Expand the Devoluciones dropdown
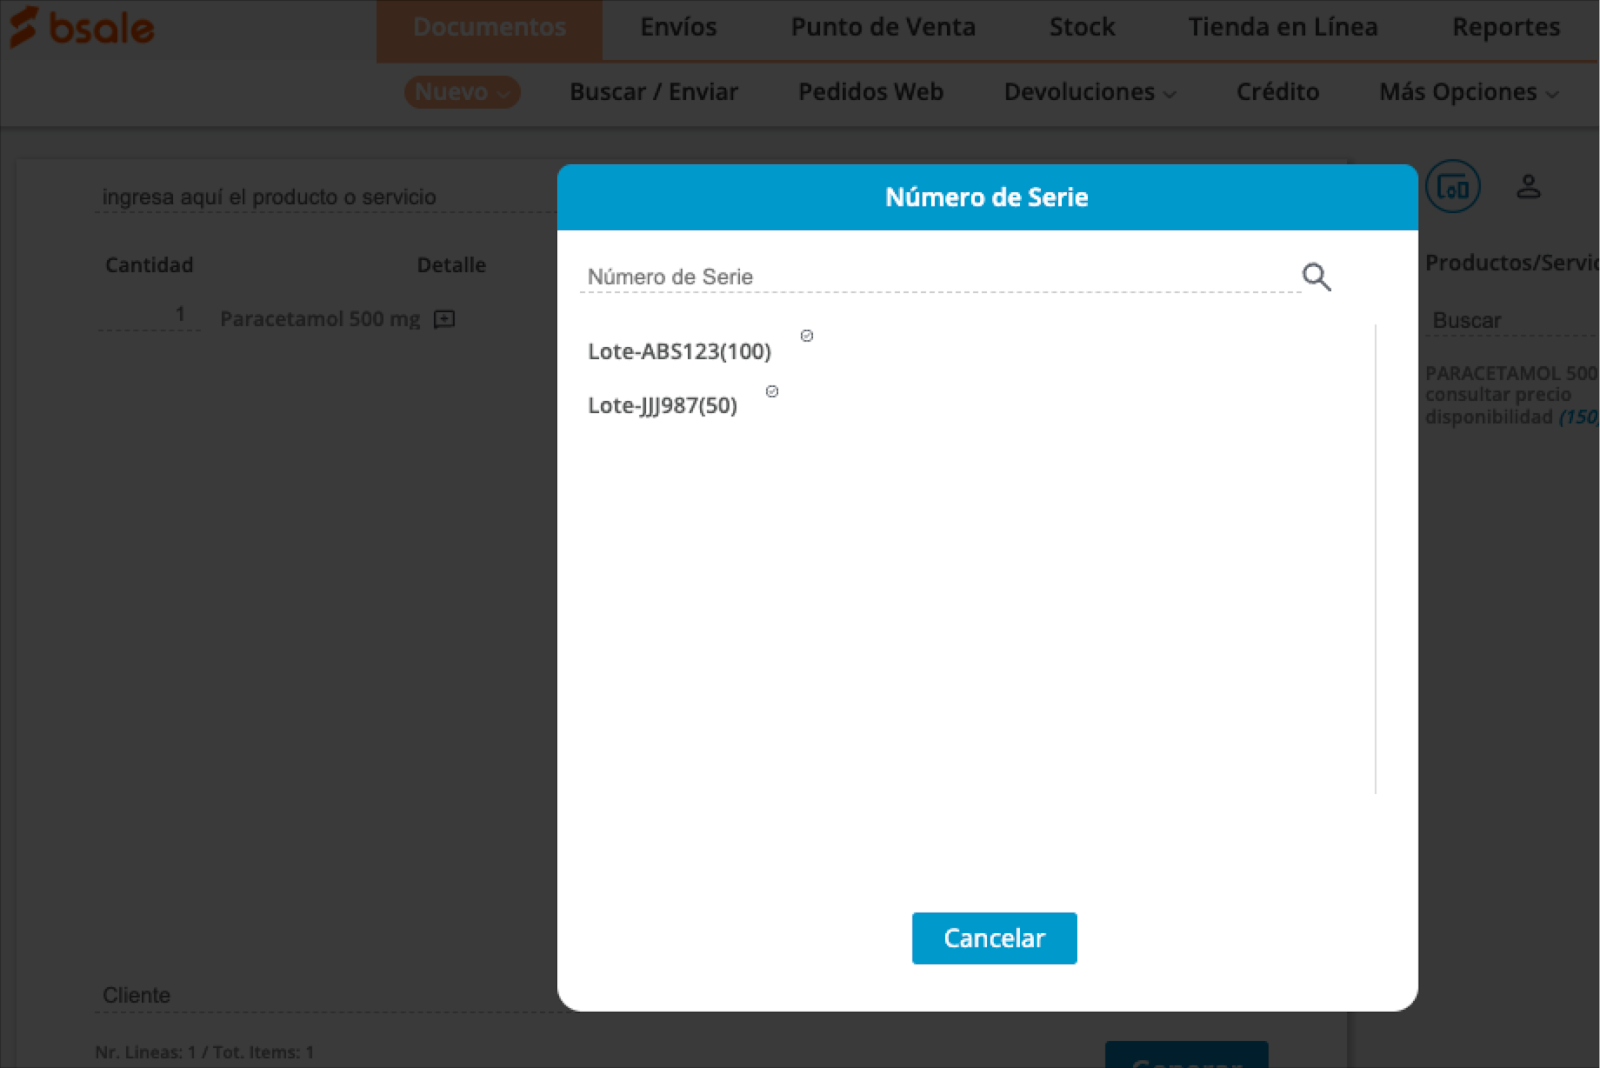Image resolution: width=1600 pixels, height=1068 pixels. tap(1089, 92)
